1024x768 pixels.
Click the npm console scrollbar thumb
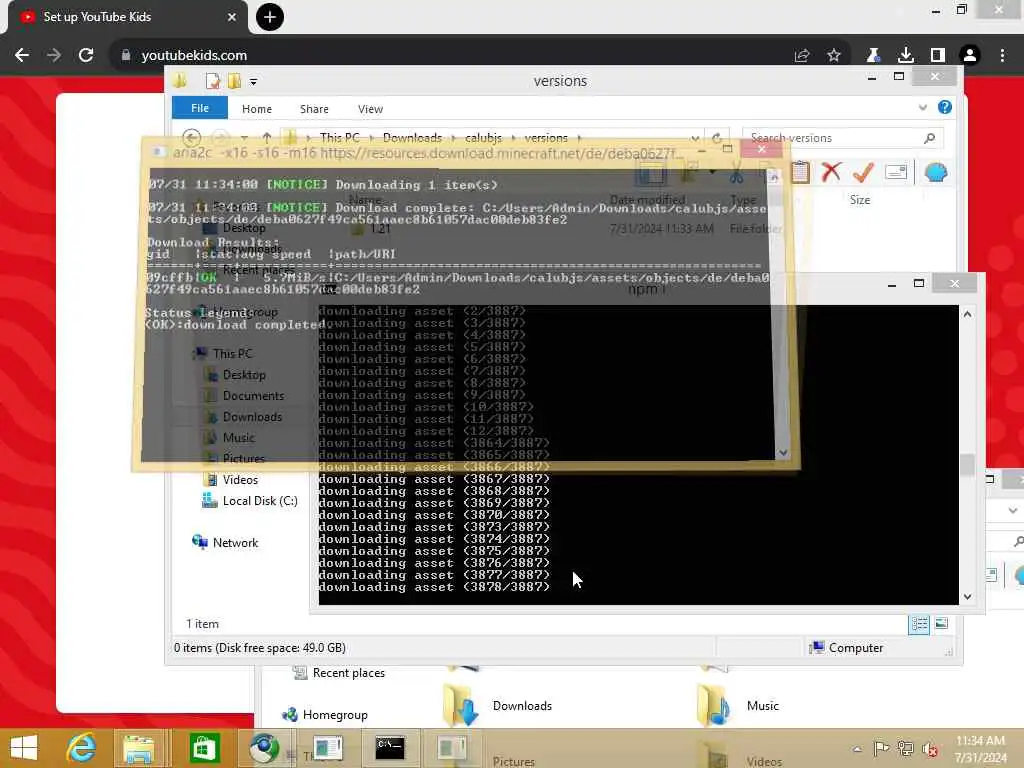coord(967,465)
